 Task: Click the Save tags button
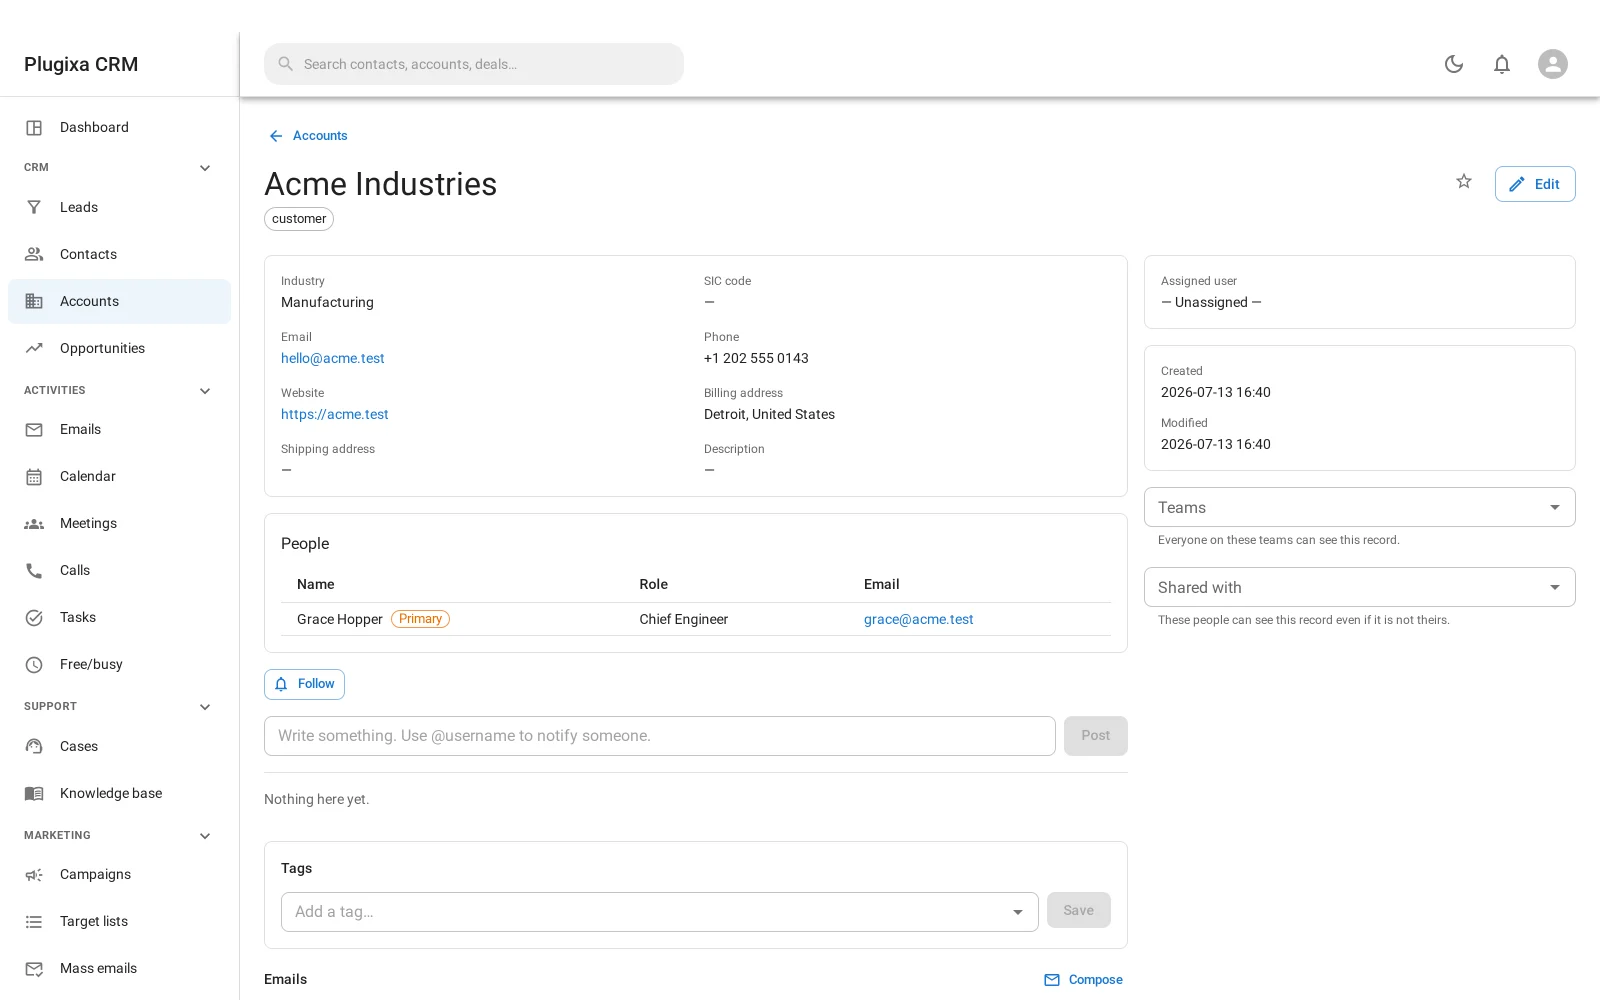coord(1078,910)
